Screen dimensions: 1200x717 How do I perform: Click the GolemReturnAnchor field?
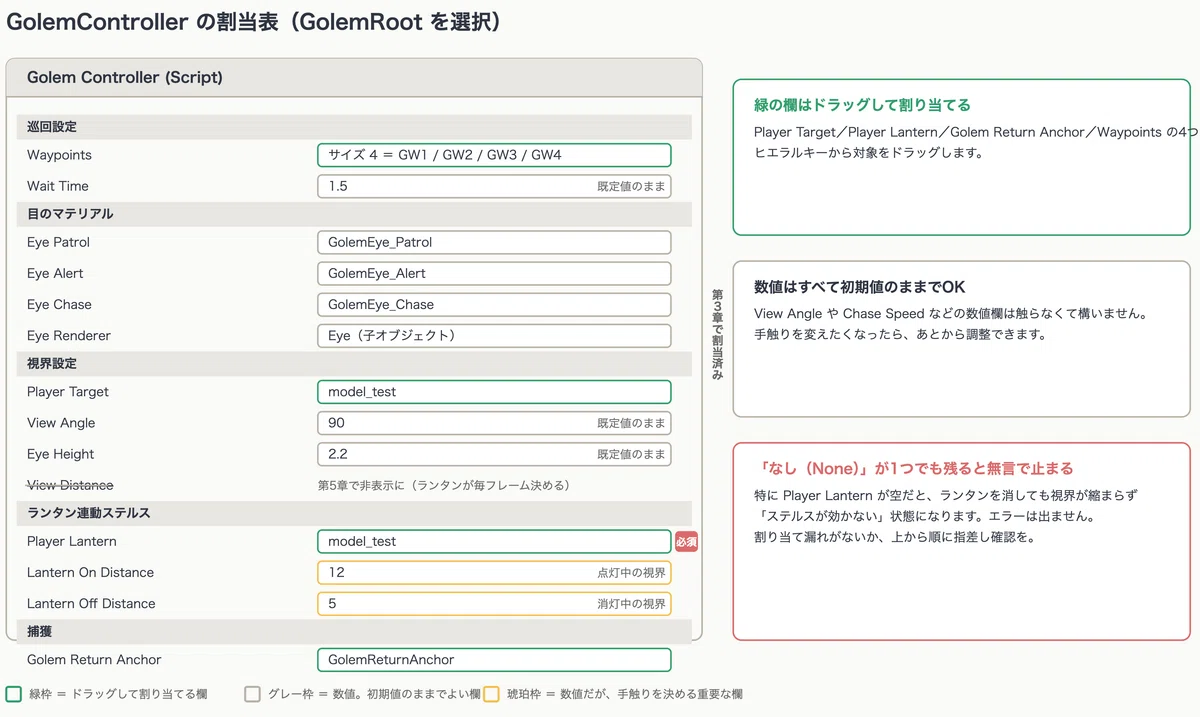pos(494,660)
